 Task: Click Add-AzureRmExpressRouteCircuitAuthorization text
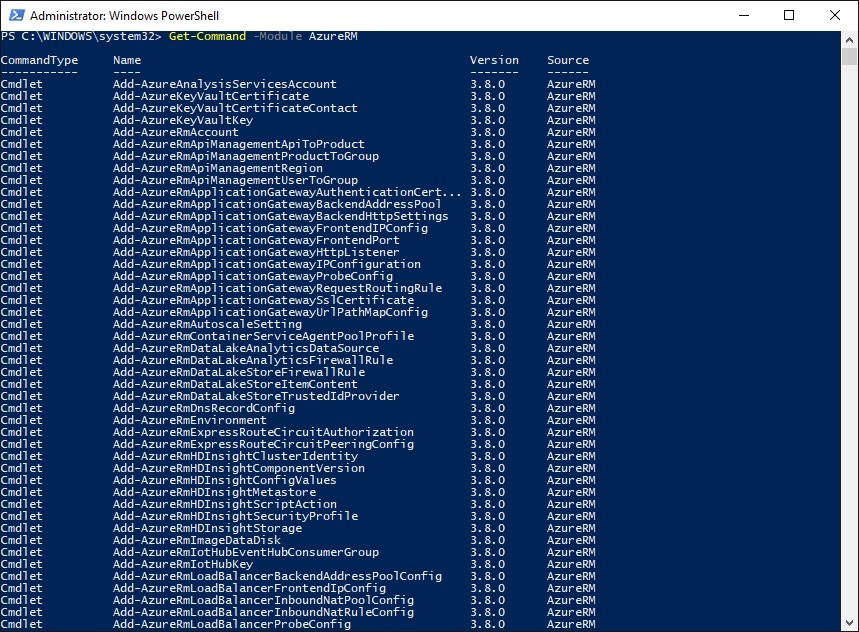pos(264,434)
